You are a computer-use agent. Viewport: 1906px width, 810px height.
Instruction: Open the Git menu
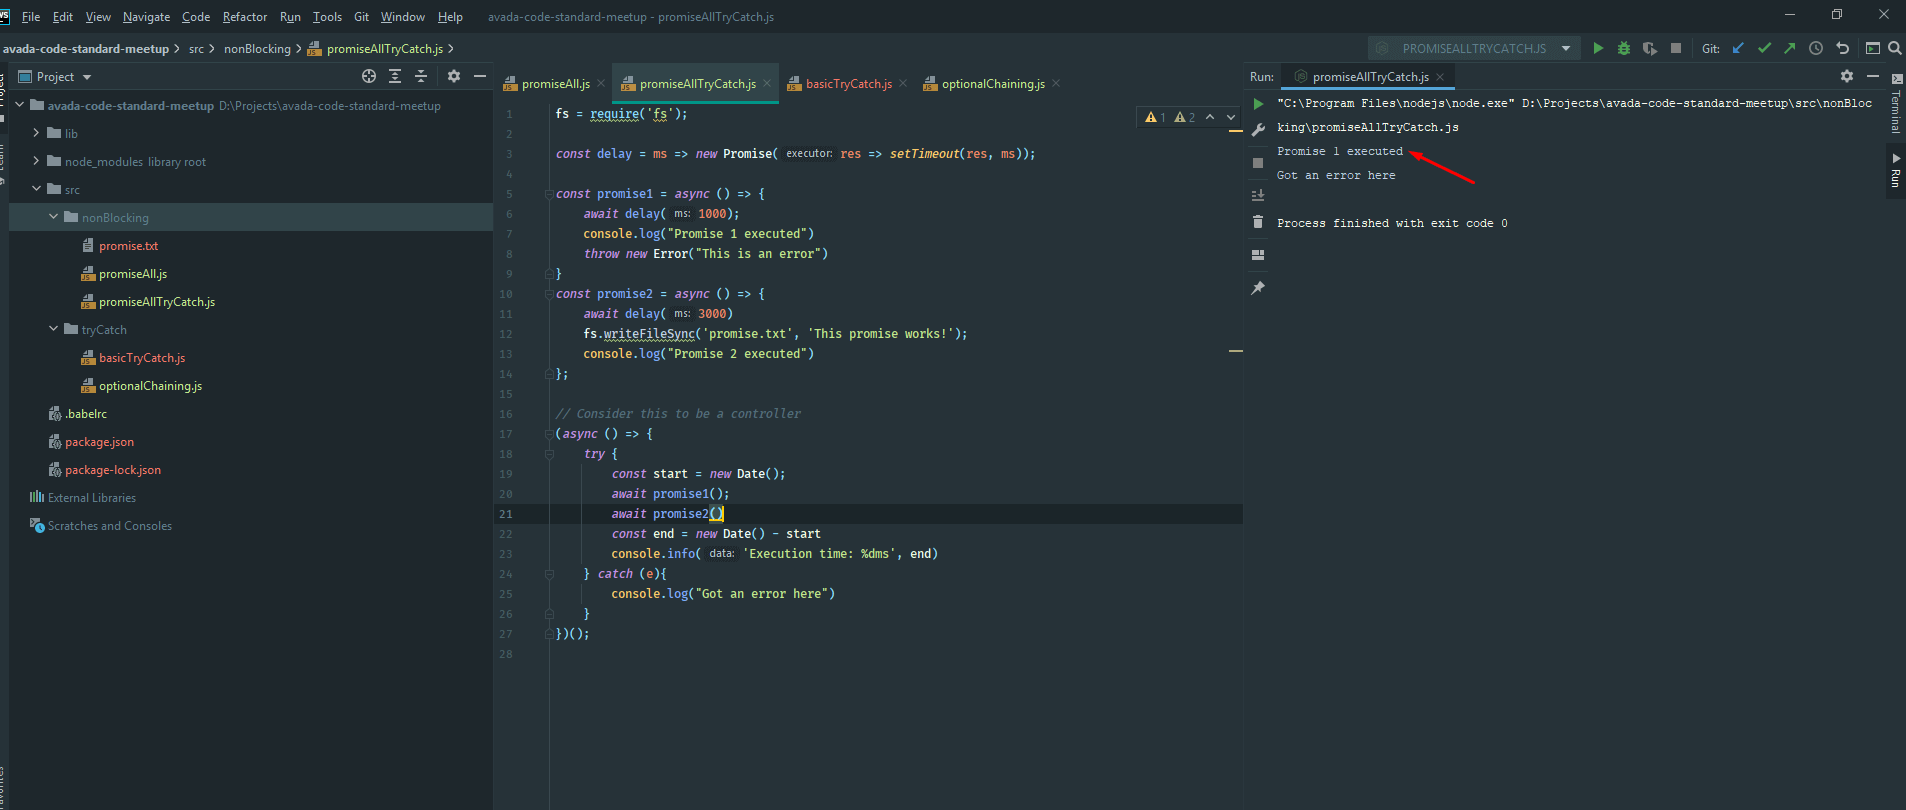361,17
